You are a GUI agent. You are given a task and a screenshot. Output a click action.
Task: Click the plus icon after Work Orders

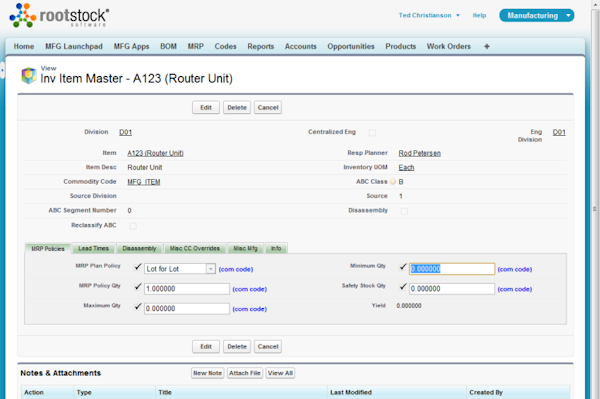[487, 46]
